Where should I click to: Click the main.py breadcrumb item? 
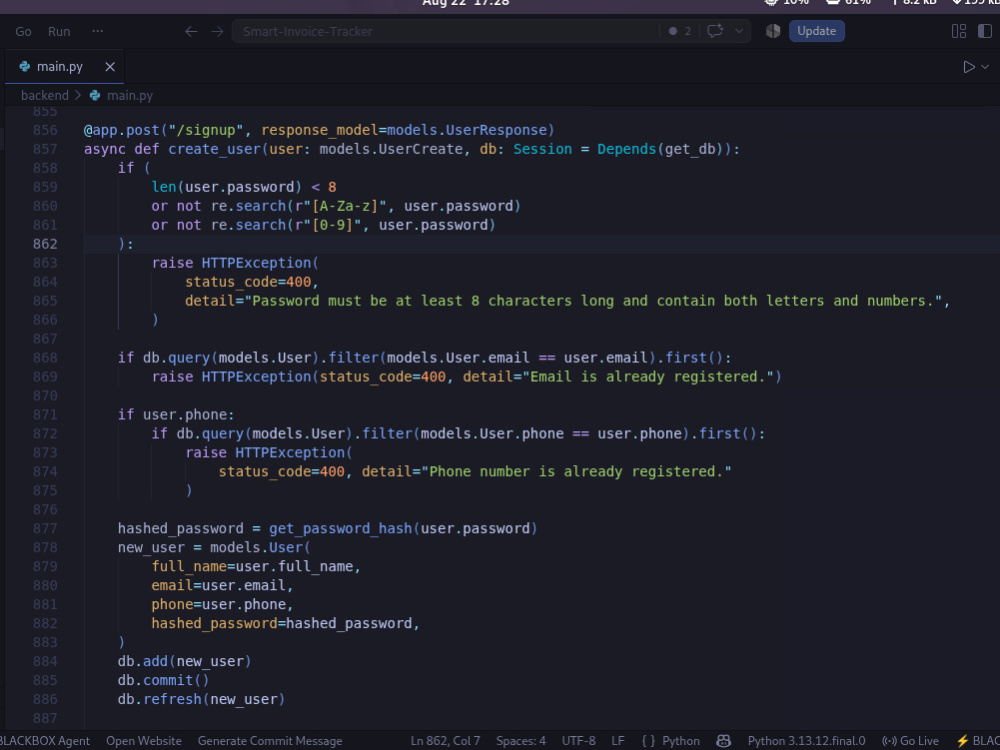pyautogui.click(x=129, y=95)
